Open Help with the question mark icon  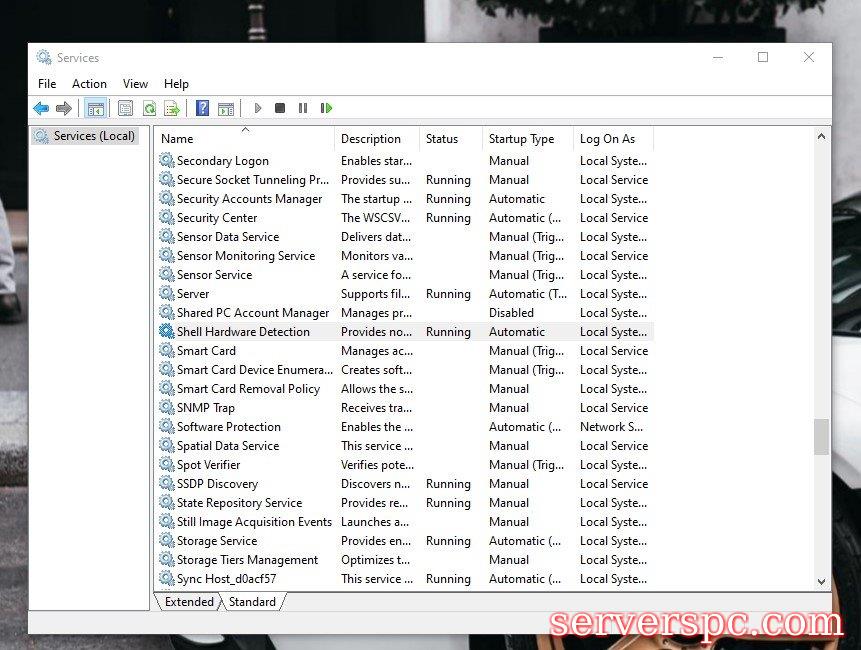pyautogui.click(x=202, y=108)
